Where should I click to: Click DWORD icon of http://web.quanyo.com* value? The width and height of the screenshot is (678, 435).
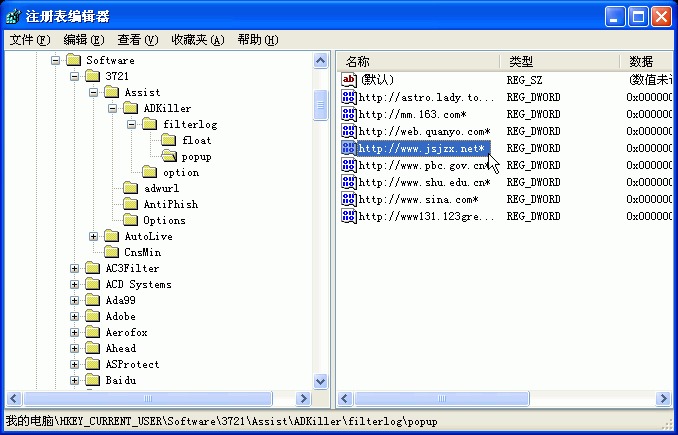tap(349, 131)
